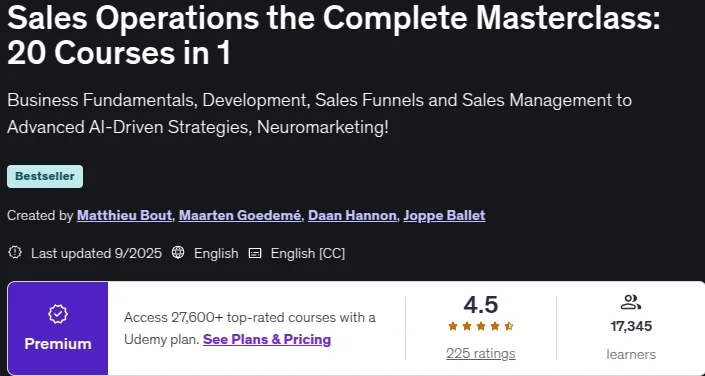
Task: Open Maarten Goedemé's instructor profile
Action: tap(240, 215)
